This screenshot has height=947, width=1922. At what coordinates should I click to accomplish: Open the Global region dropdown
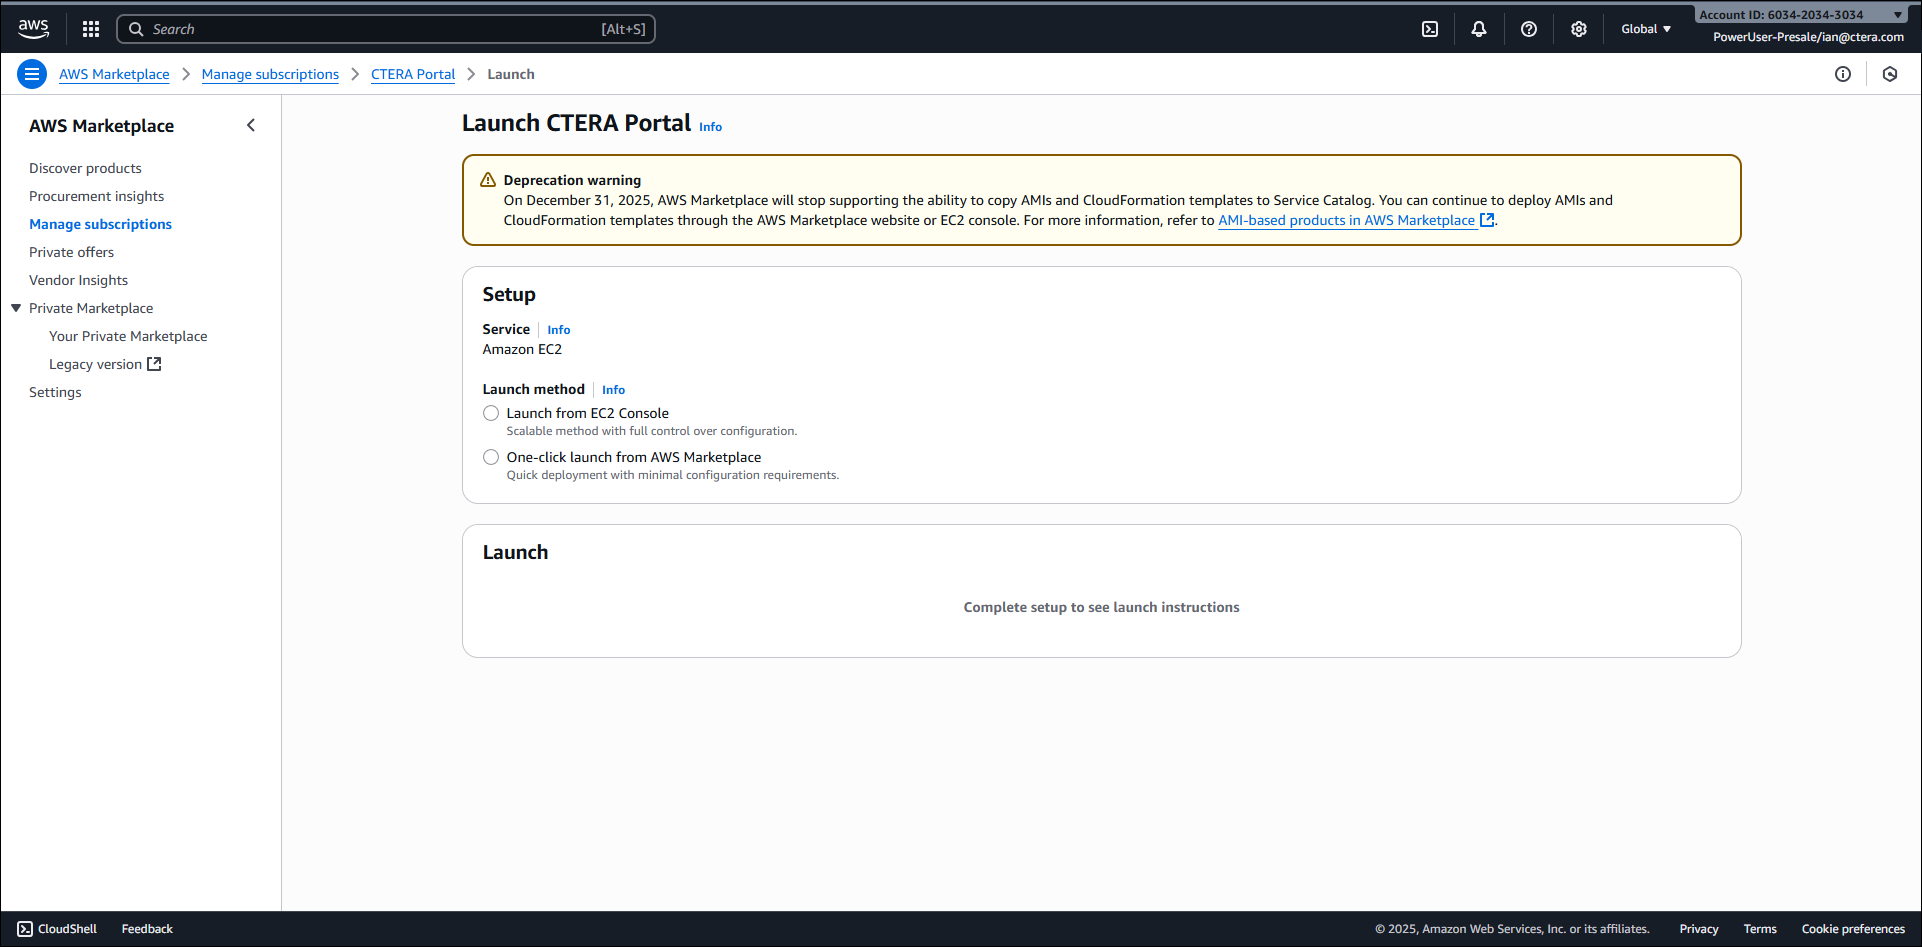(x=1646, y=29)
